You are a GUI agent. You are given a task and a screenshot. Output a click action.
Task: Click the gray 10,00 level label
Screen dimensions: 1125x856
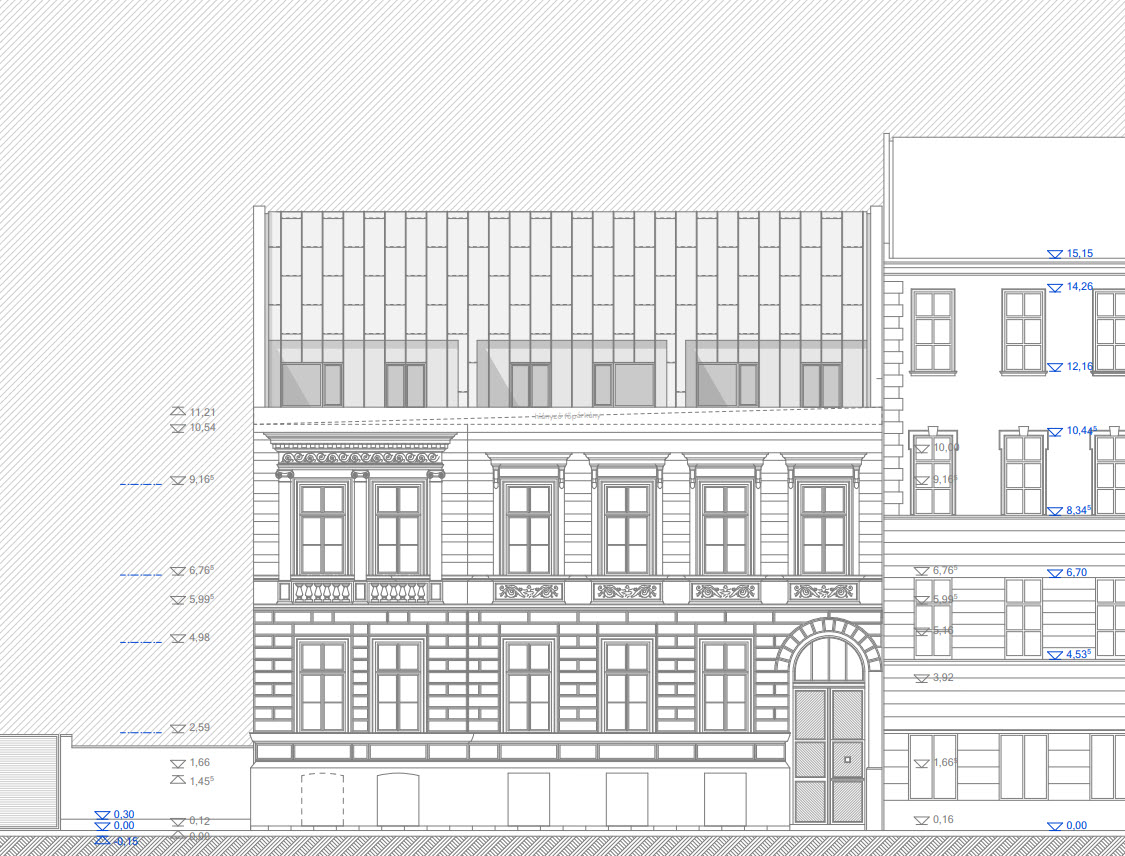(946, 448)
